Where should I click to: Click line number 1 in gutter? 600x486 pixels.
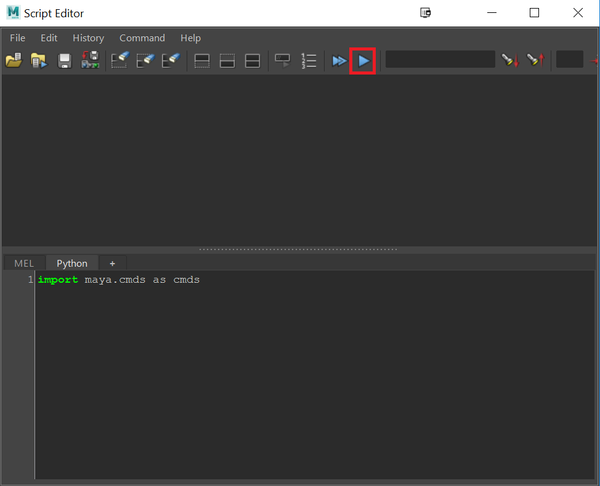(30, 280)
